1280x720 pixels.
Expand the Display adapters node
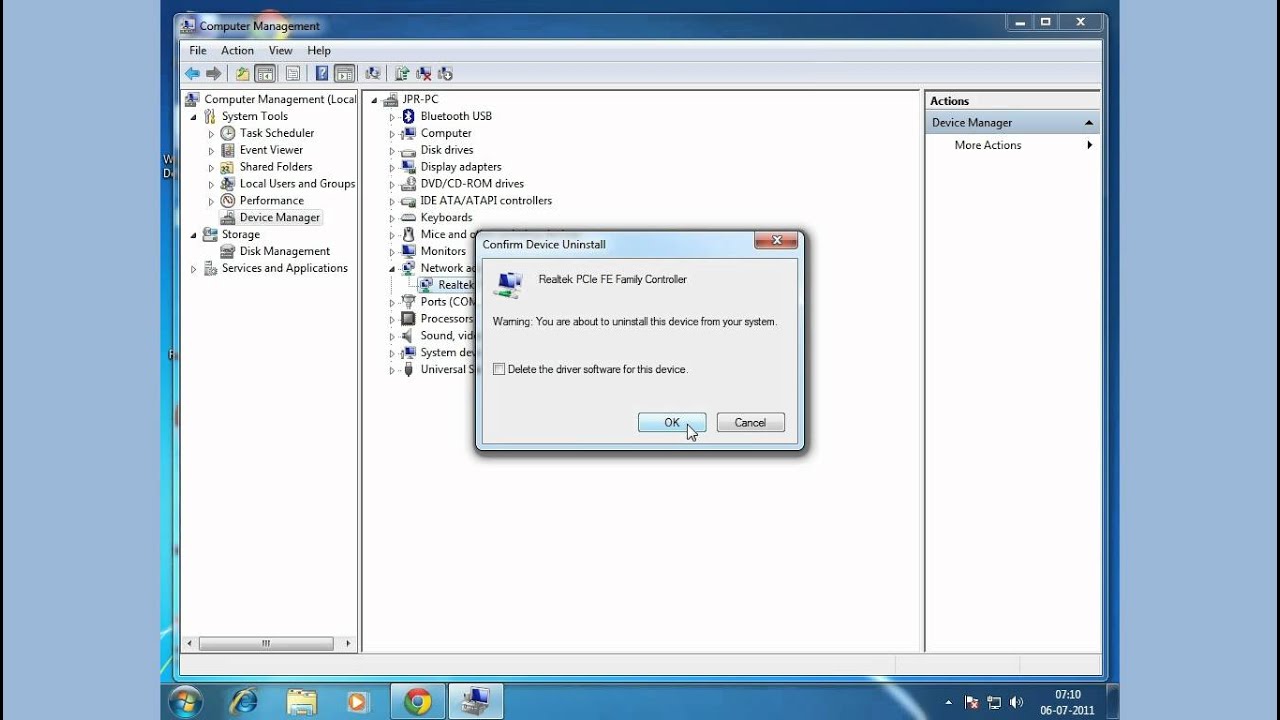coord(392,168)
